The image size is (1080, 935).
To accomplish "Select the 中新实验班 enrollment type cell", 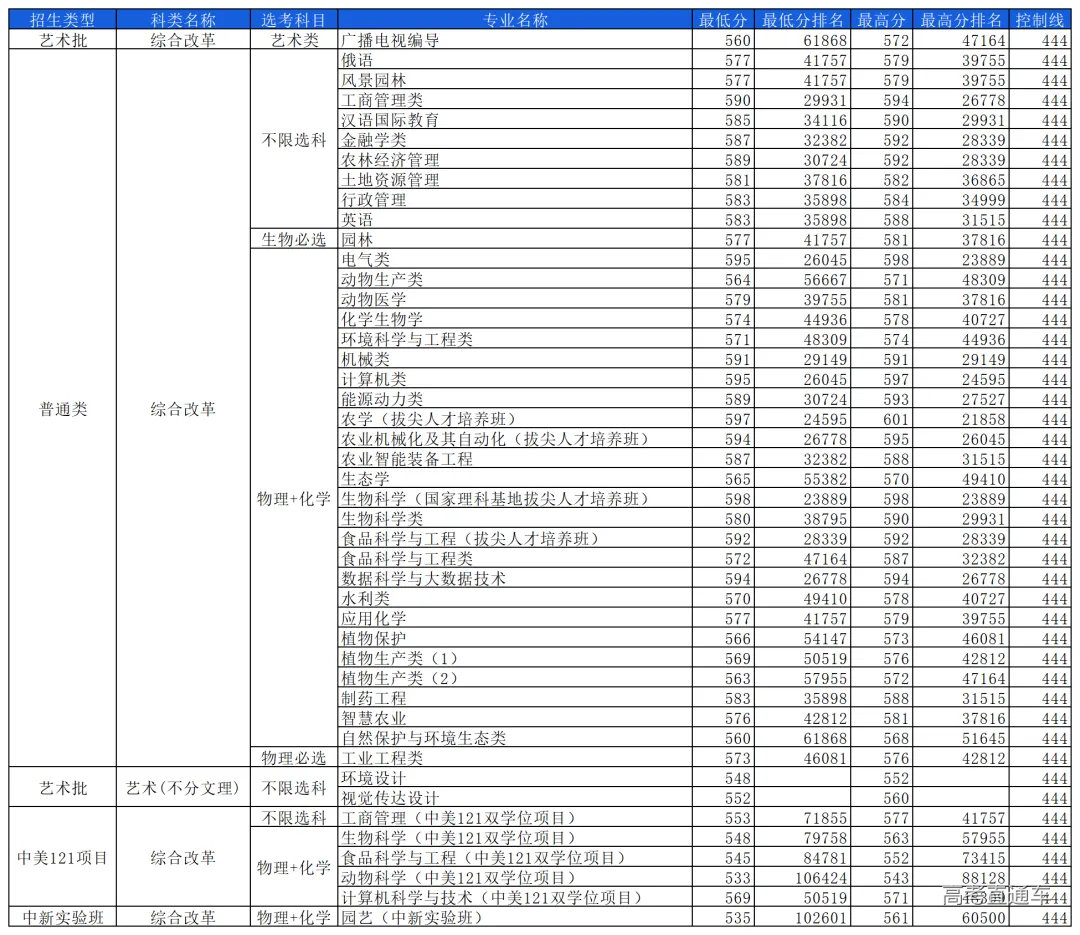I will 62,917.
